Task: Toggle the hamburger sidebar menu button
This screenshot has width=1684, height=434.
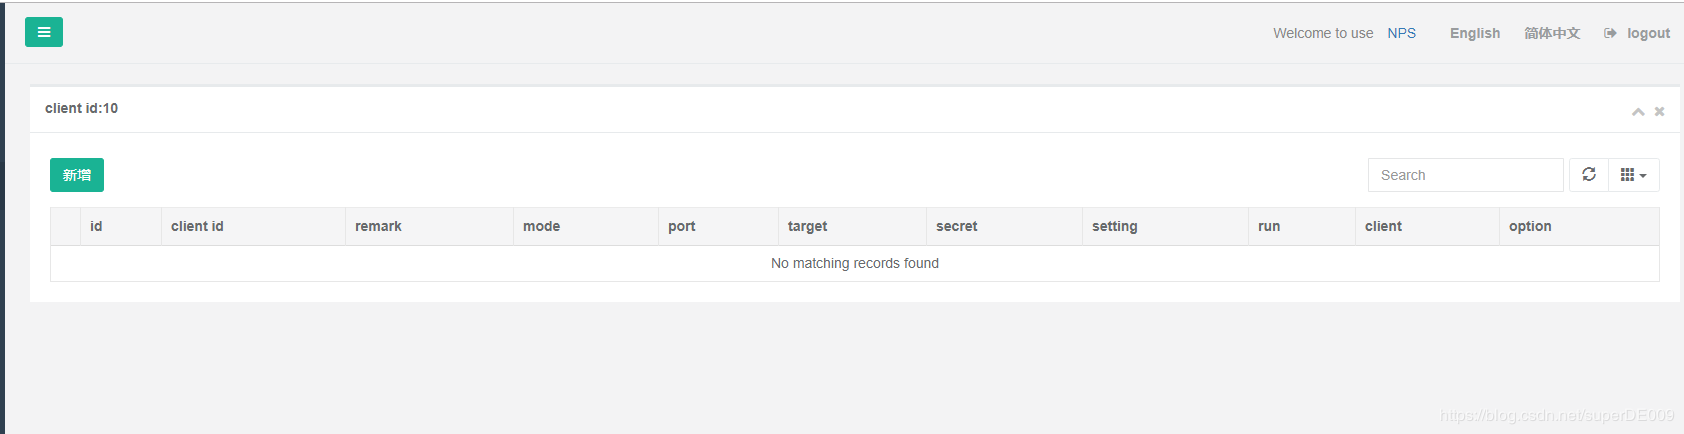Action: 44,32
